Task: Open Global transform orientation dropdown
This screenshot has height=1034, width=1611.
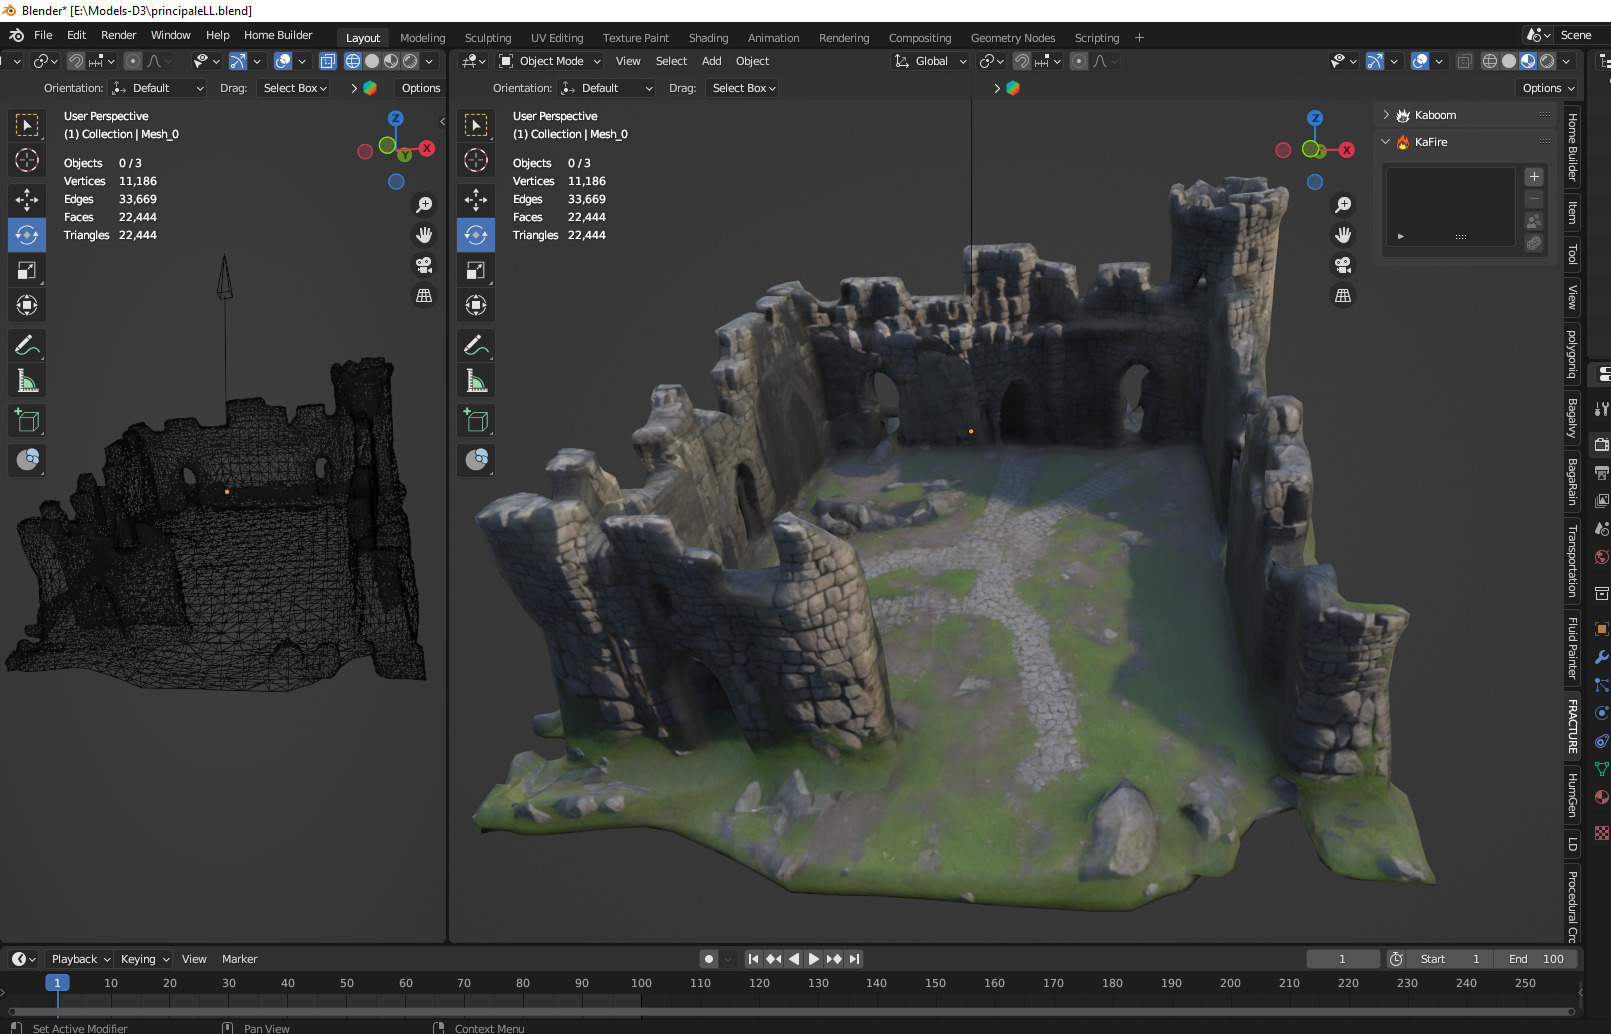Action: (x=930, y=61)
